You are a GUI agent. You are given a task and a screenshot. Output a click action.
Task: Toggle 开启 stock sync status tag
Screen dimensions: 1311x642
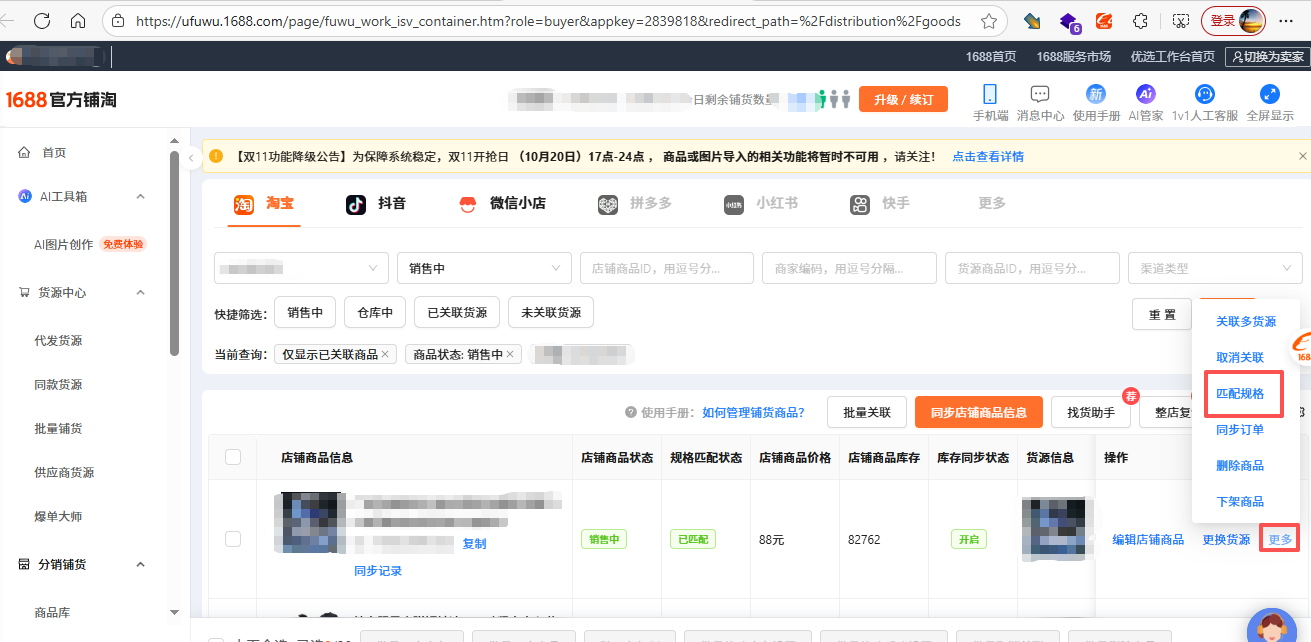(969, 539)
